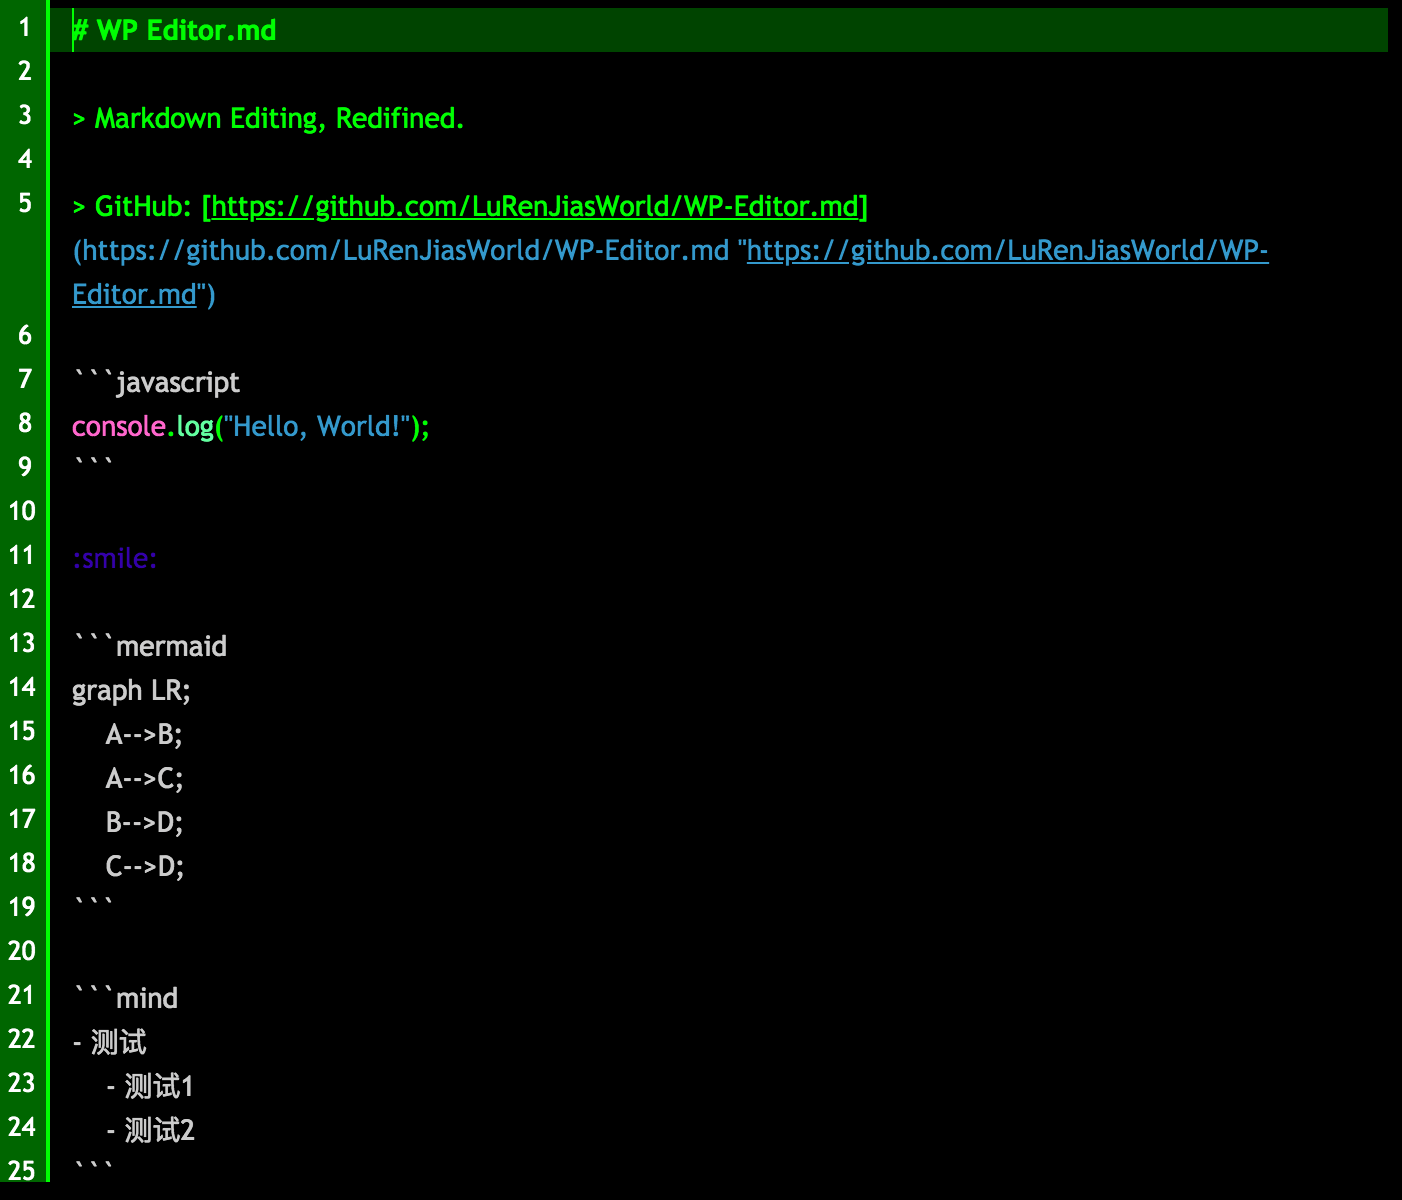Viewport: 1402px width, 1200px height.
Task: Click gutter line number 25
Action: (22, 1170)
